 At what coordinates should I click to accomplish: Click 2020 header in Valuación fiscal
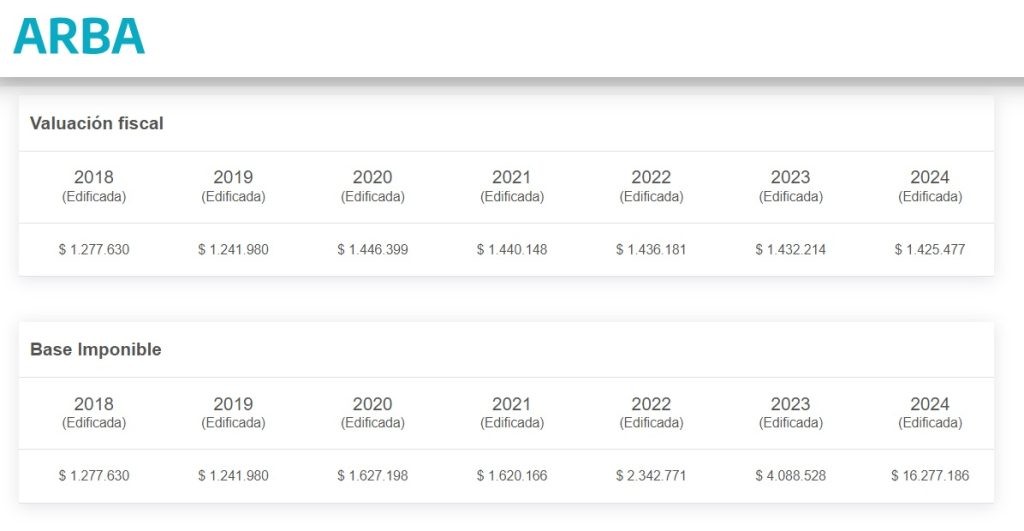pyautogui.click(x=372, y=185)
